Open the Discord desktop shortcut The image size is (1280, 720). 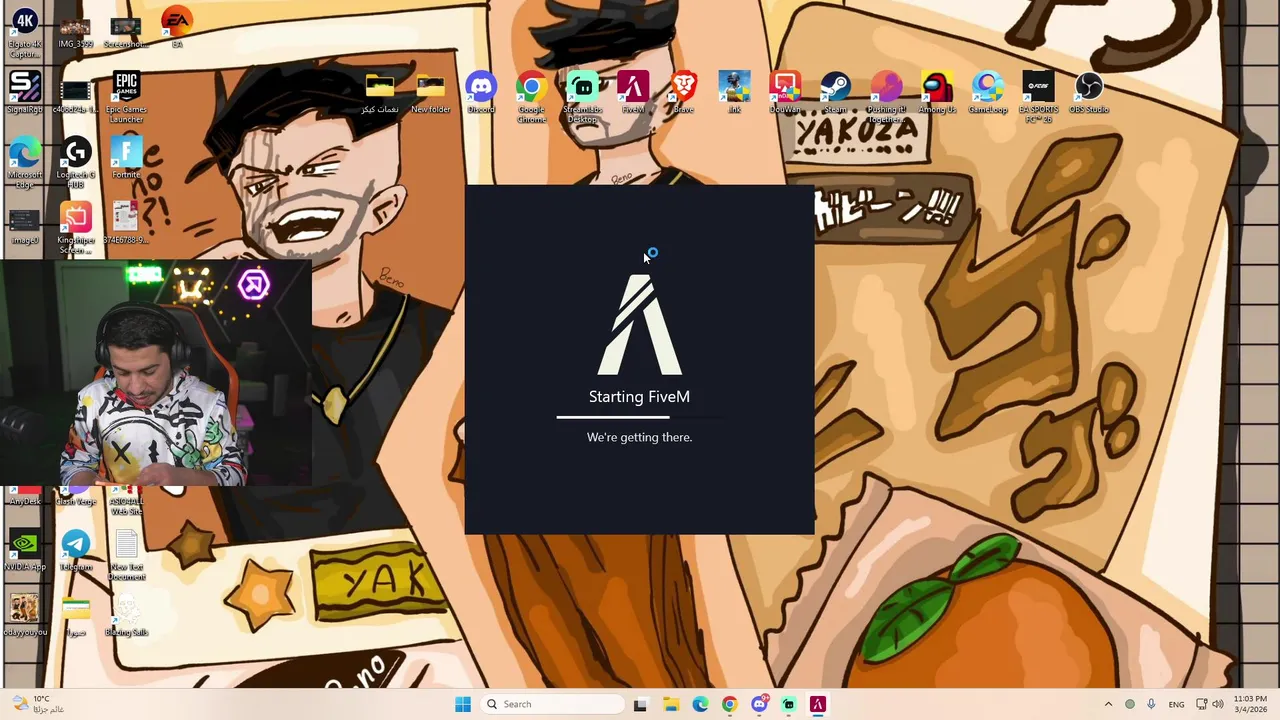point(481,92)
